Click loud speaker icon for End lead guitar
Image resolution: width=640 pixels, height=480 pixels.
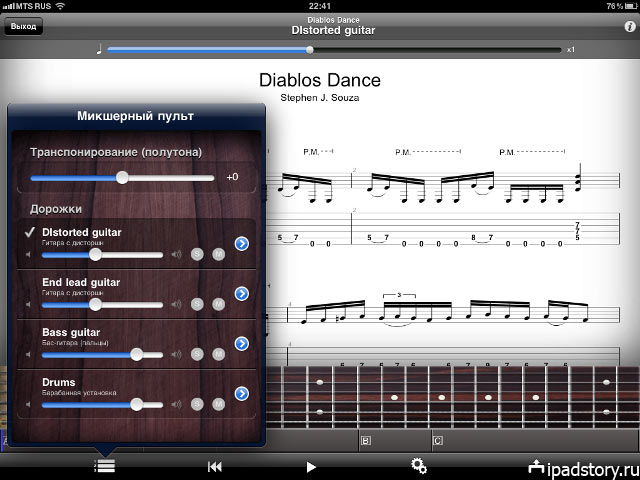tap(176, 304)
